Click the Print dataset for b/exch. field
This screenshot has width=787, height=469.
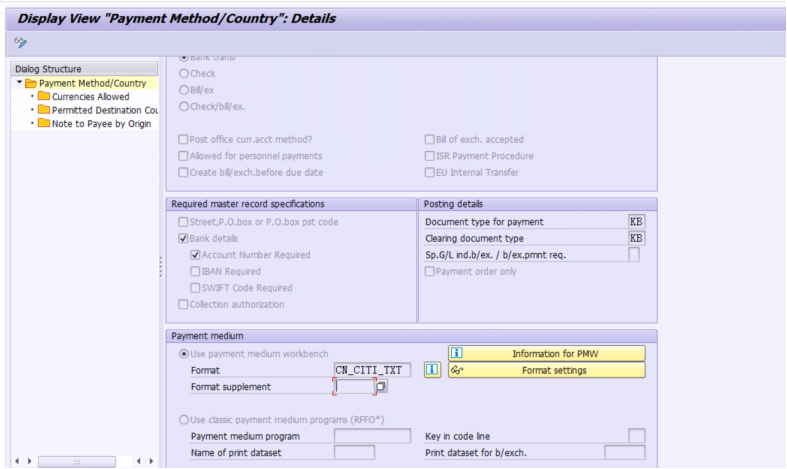pos(625,452)
